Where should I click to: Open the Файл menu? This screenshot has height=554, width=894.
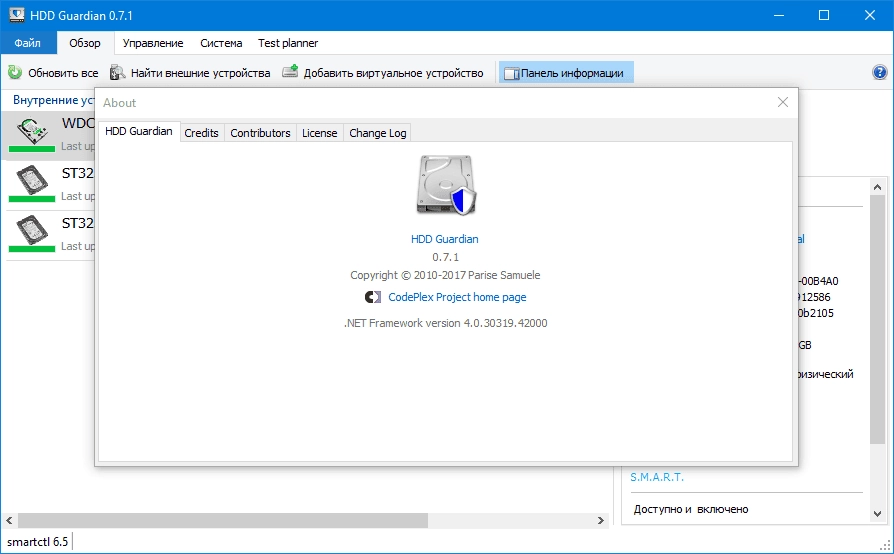coord(28,43)
